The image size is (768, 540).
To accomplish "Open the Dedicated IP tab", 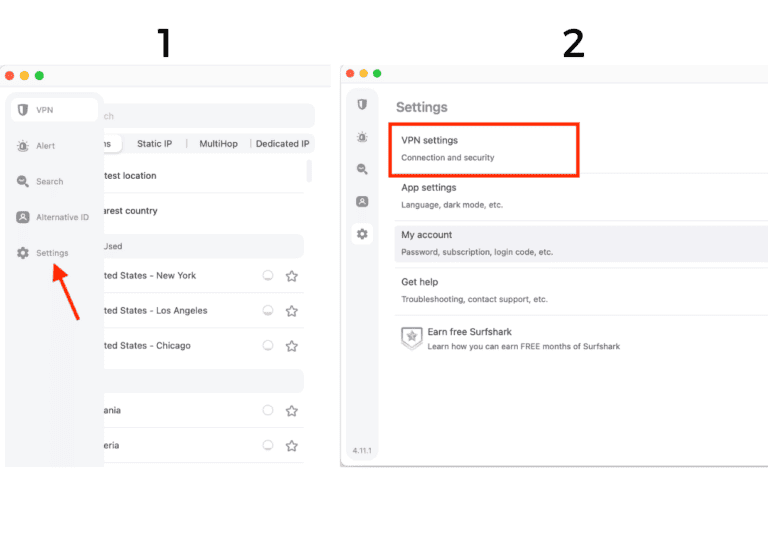I will [x=283, y=144].
